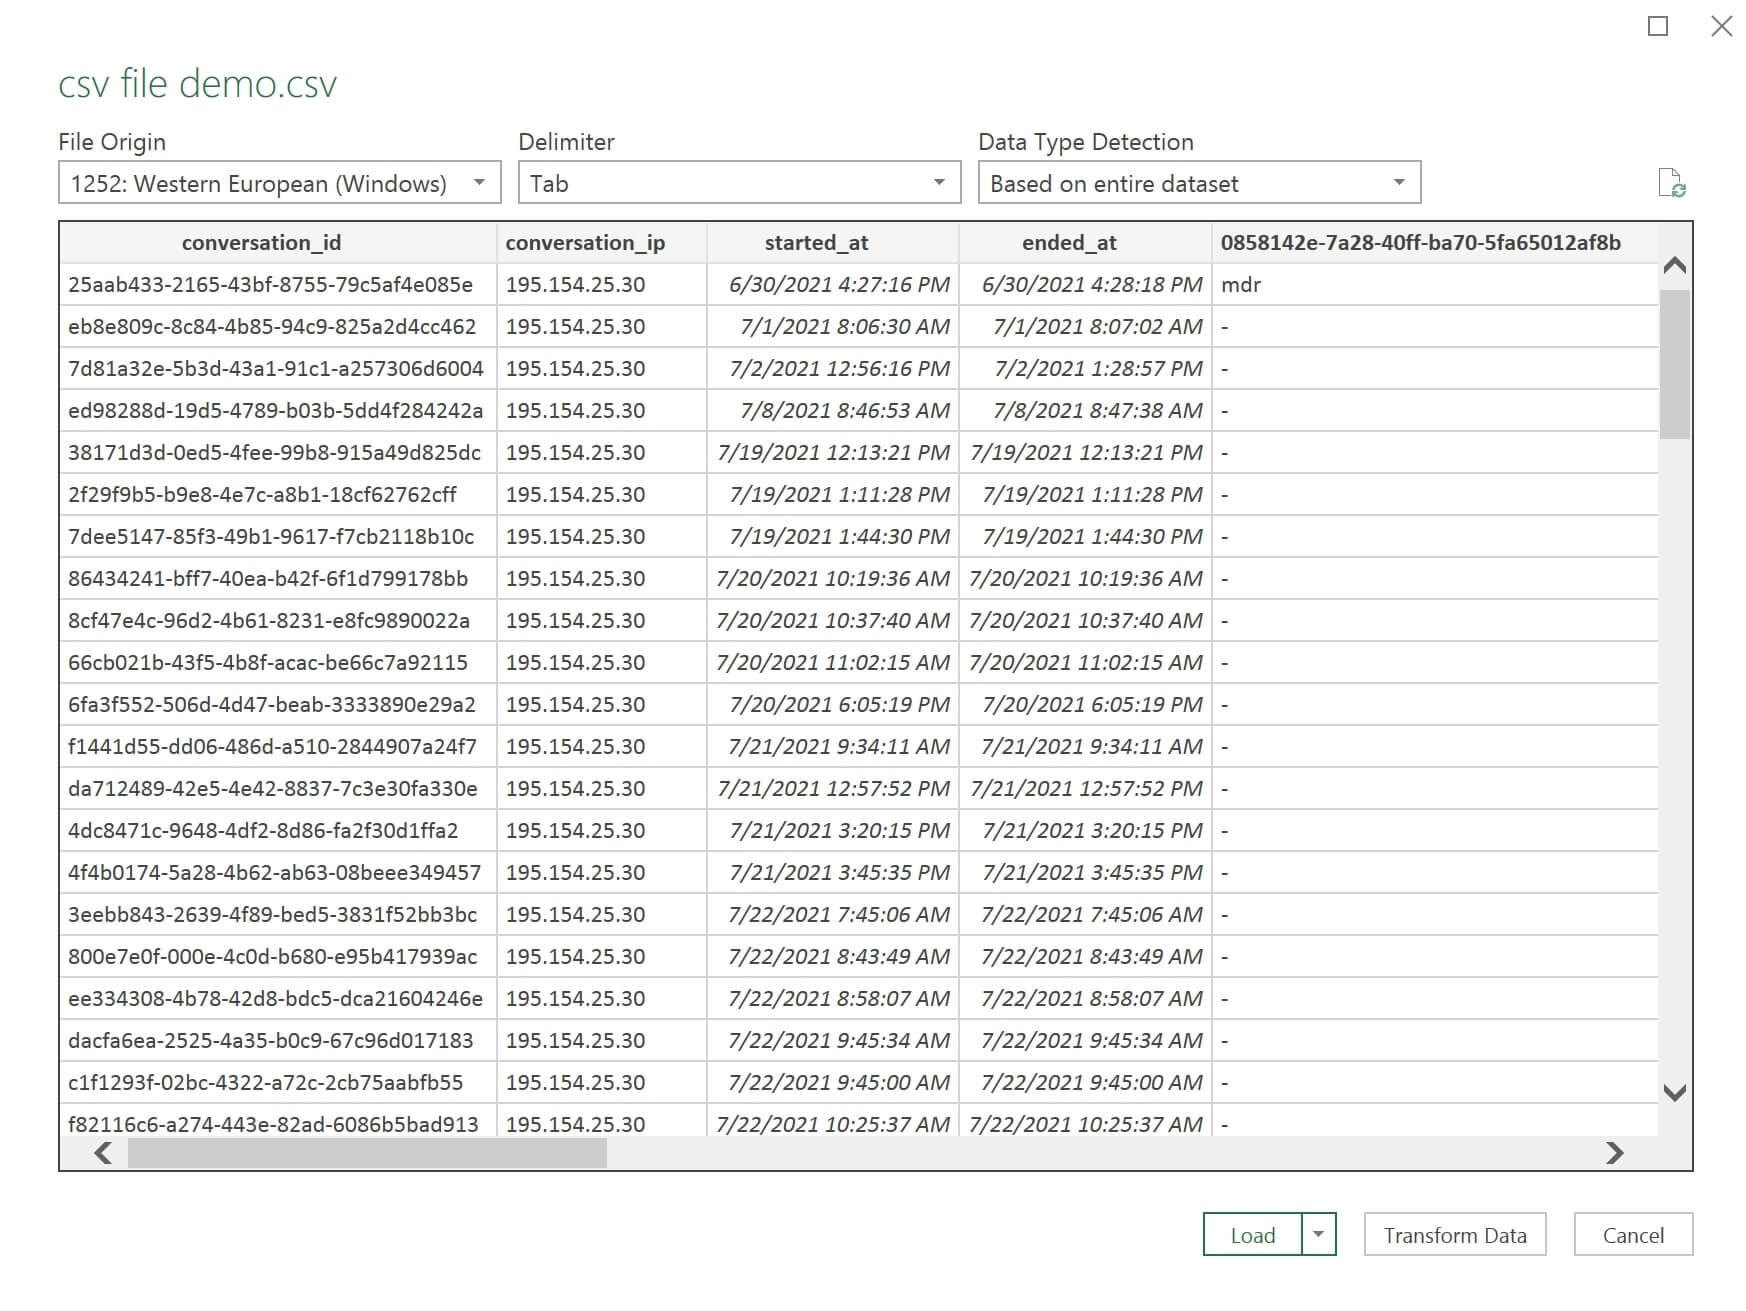Click started_at cell 7/1/2021 8:06:30 AM

(x=833, y=327)
